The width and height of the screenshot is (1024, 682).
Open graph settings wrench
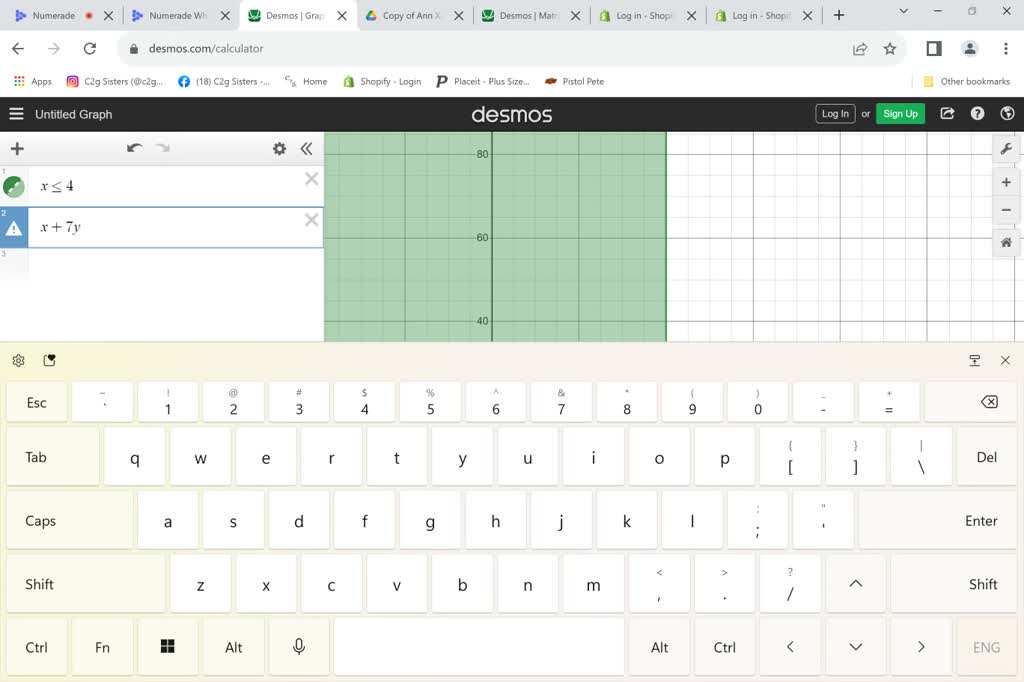coord(1006,149)
